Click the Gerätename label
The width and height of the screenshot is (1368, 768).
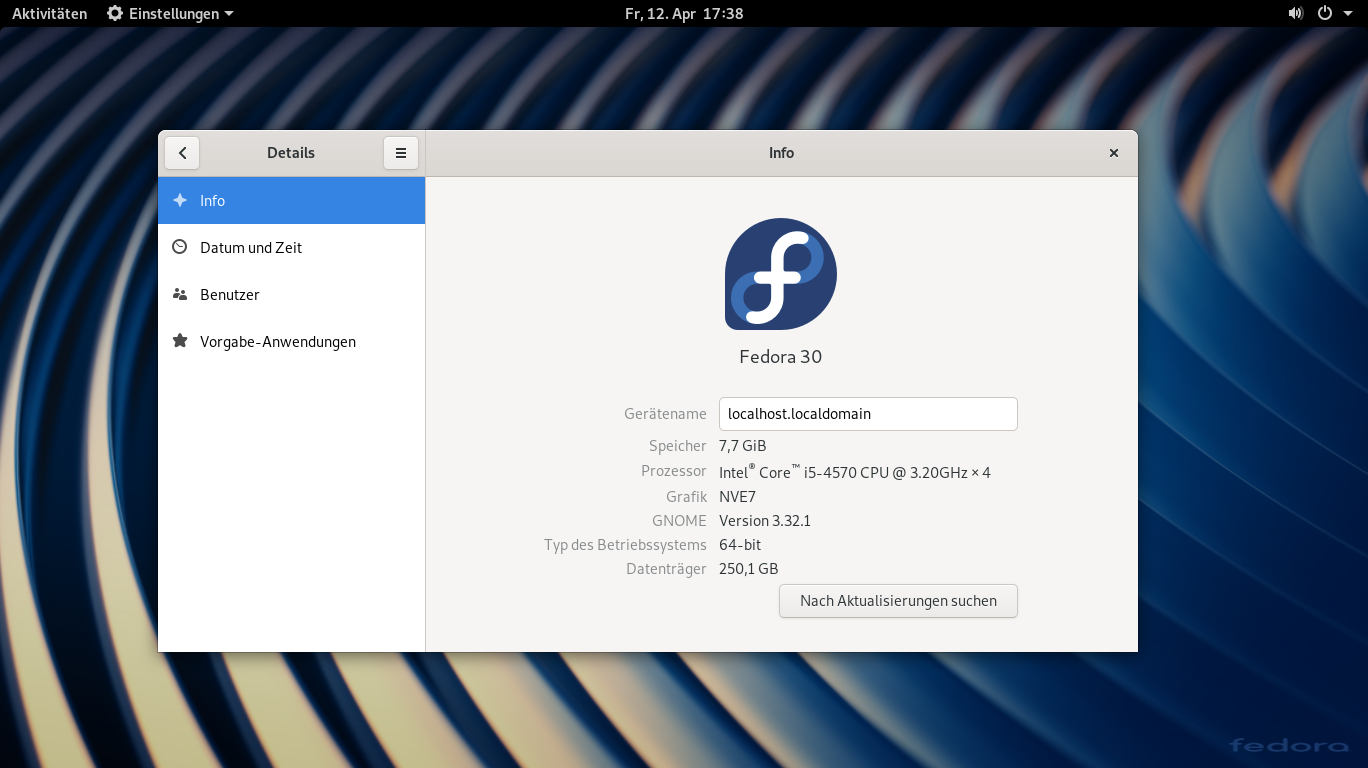click(x=665, y=413)
